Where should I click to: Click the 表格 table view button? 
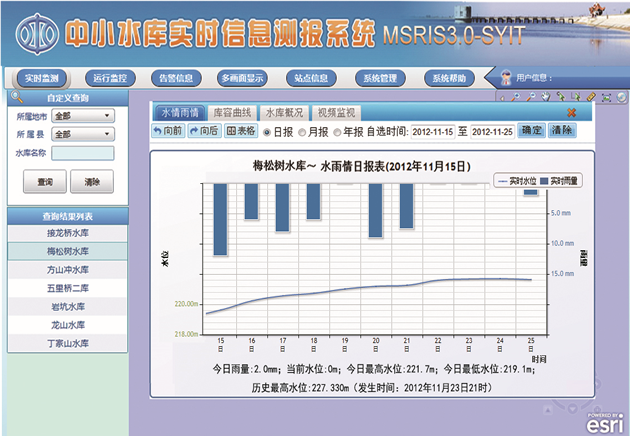coord(241,131)
